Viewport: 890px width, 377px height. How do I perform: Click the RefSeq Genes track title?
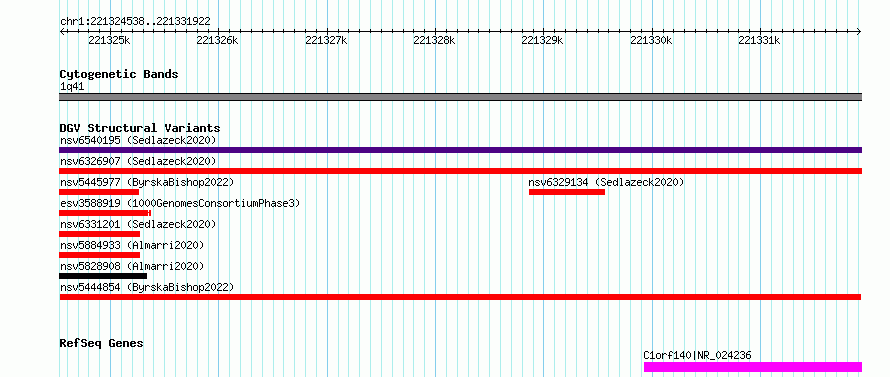[102, 344]
